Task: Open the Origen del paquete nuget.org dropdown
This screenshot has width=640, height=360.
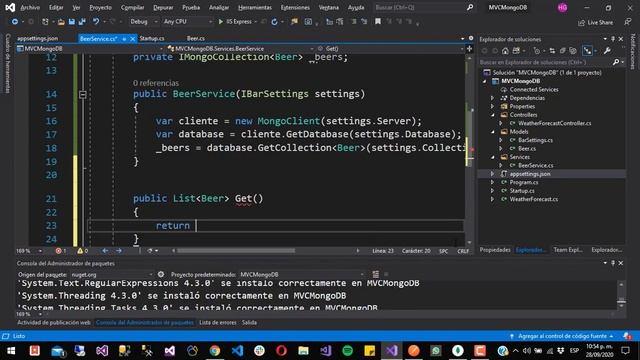Action: [x=111, y=275]
